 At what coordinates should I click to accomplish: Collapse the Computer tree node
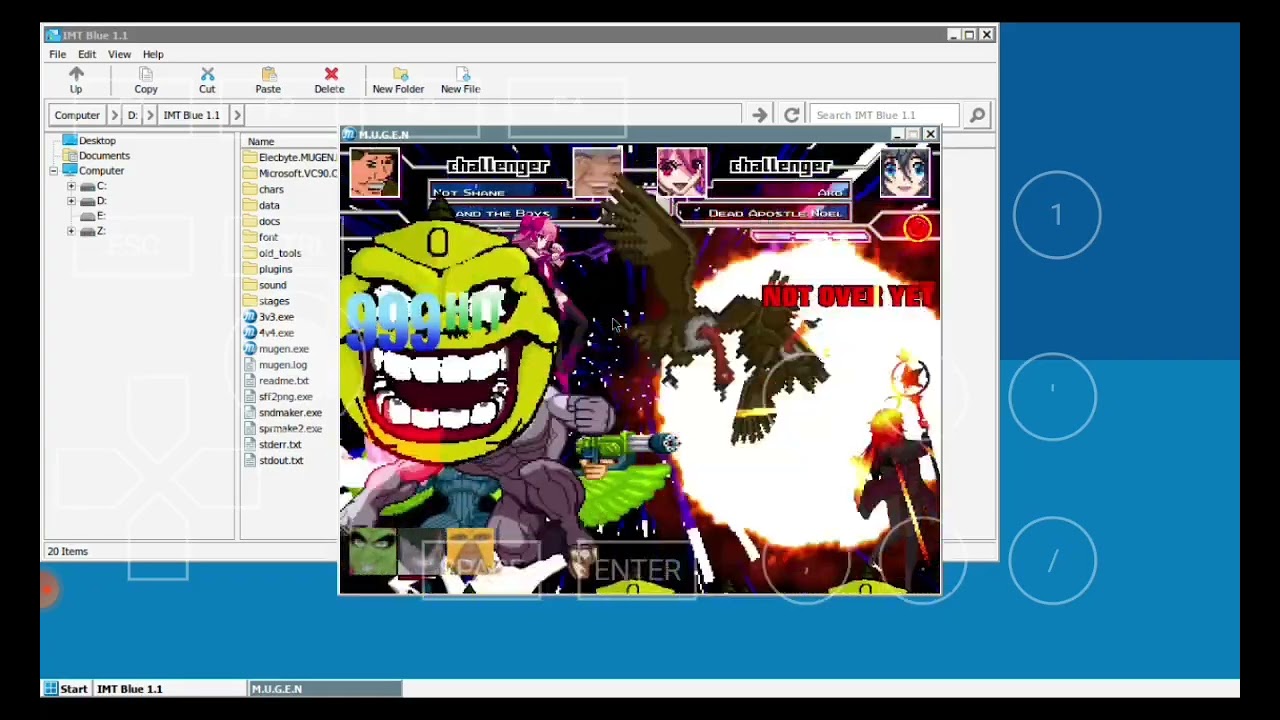pyautogui.click(x=53, y=171)
